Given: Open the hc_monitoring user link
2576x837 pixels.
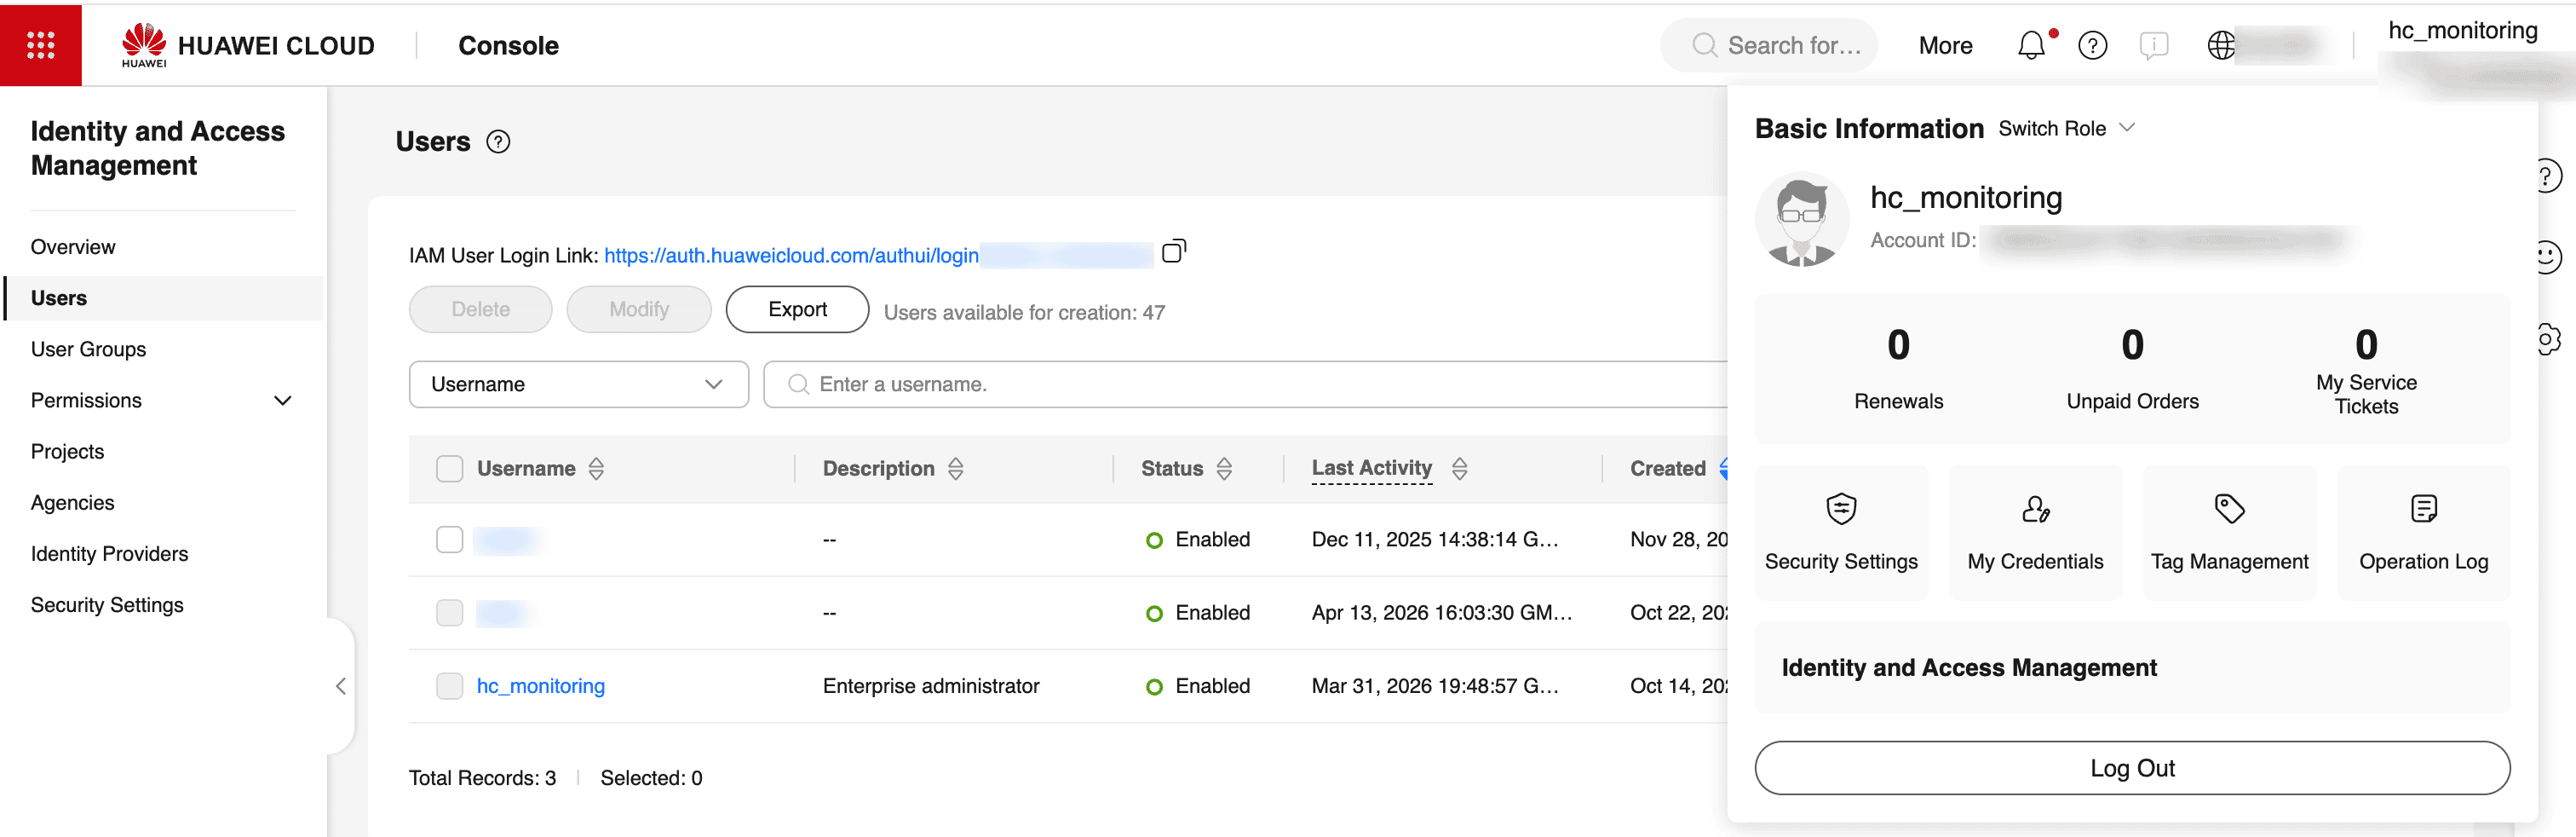Looking at the screenshot, I should [540, 686].
